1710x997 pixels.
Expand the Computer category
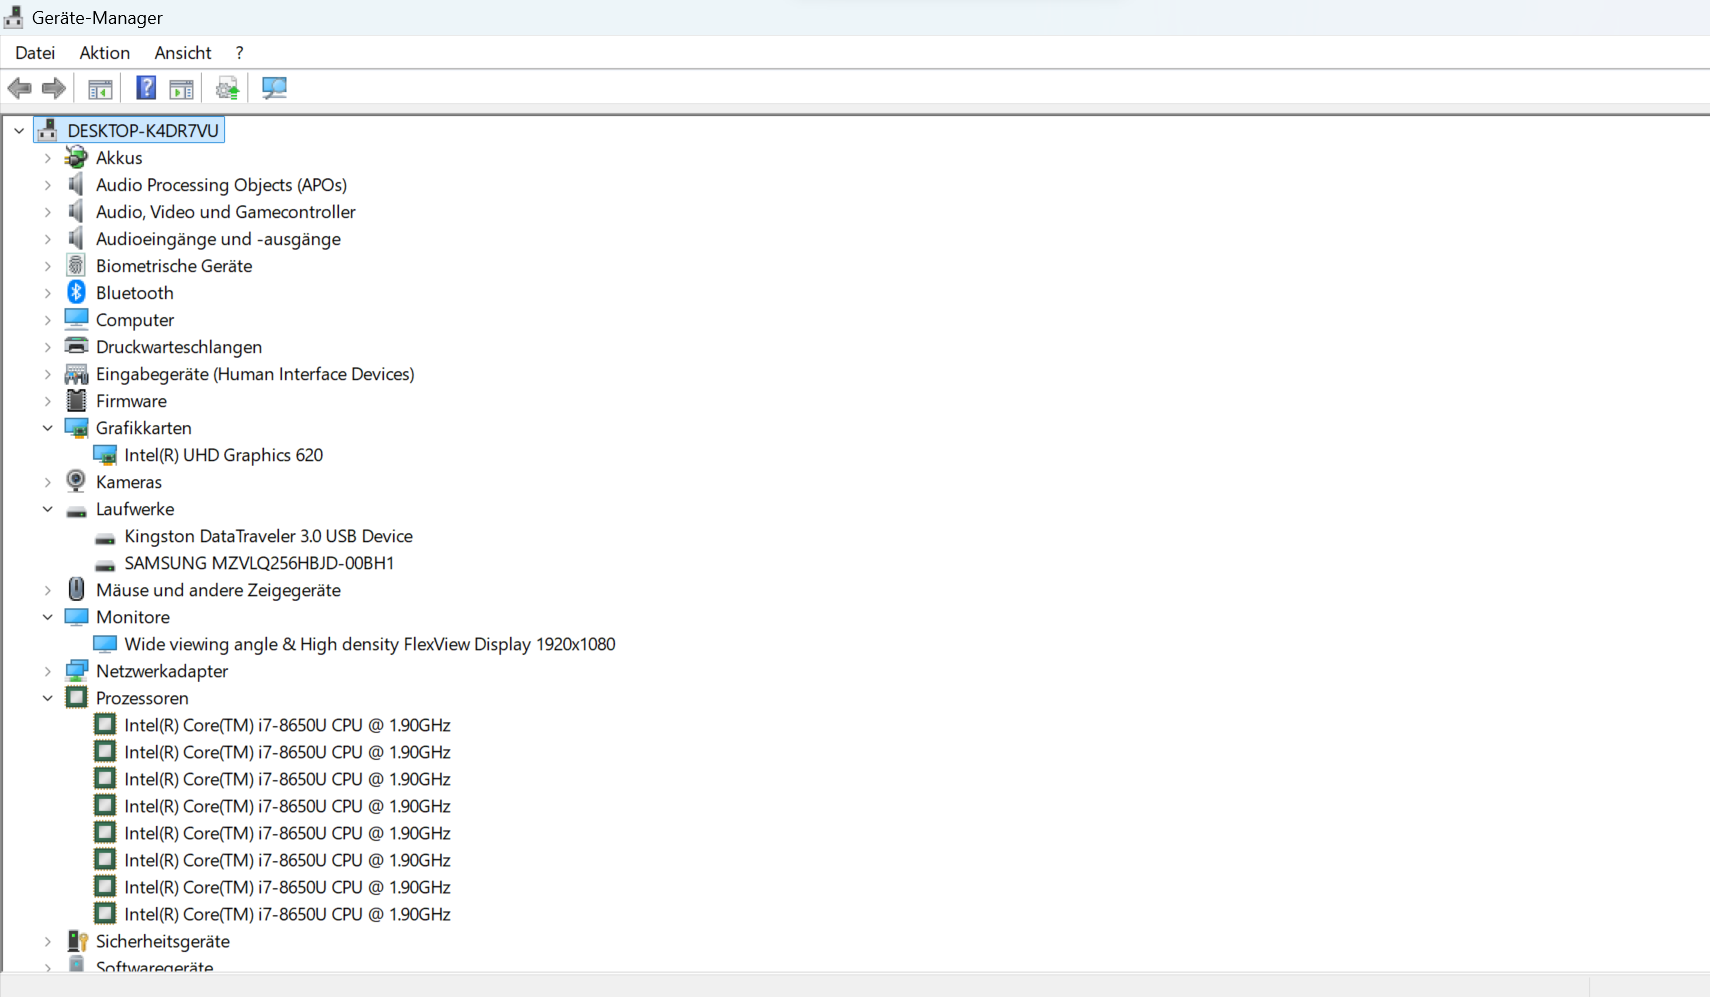(x=47, y=319)
